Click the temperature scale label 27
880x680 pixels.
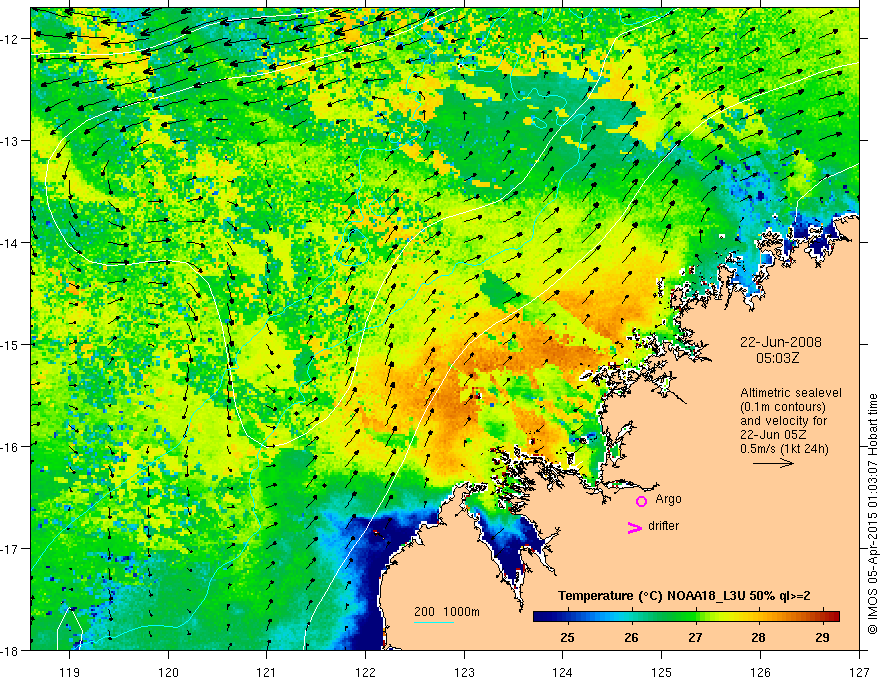click(695, 637)
